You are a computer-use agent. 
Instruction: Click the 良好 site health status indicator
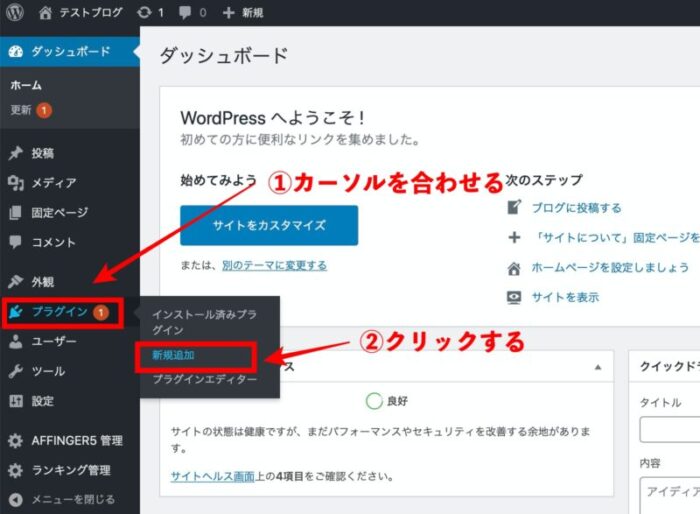[x=387, y=401]
